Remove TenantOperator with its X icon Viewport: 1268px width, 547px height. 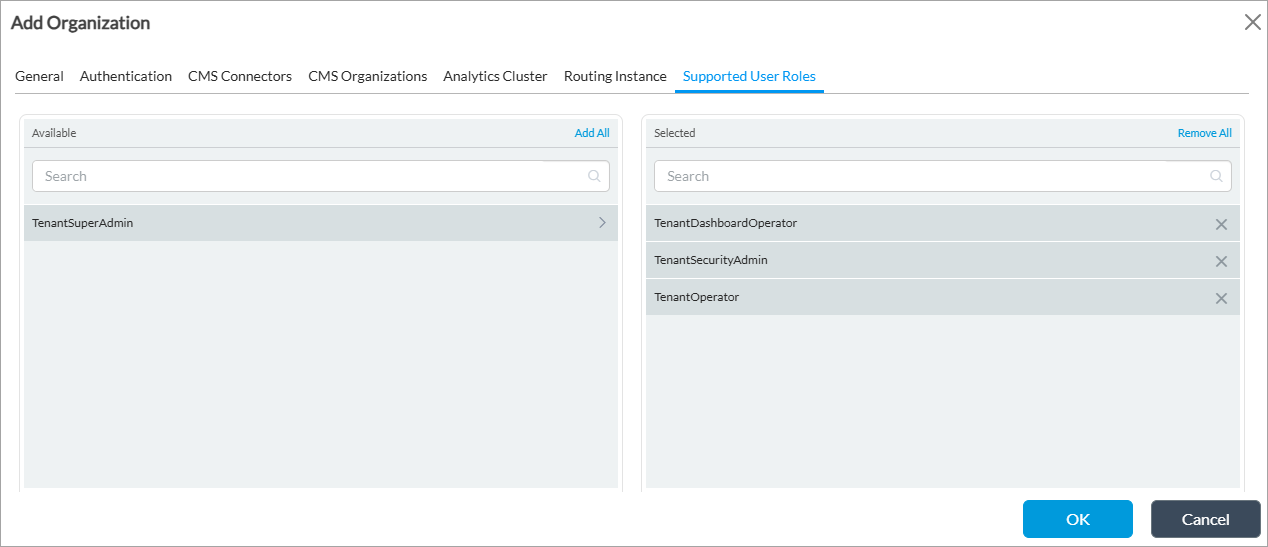click(x=1221, y=298)
